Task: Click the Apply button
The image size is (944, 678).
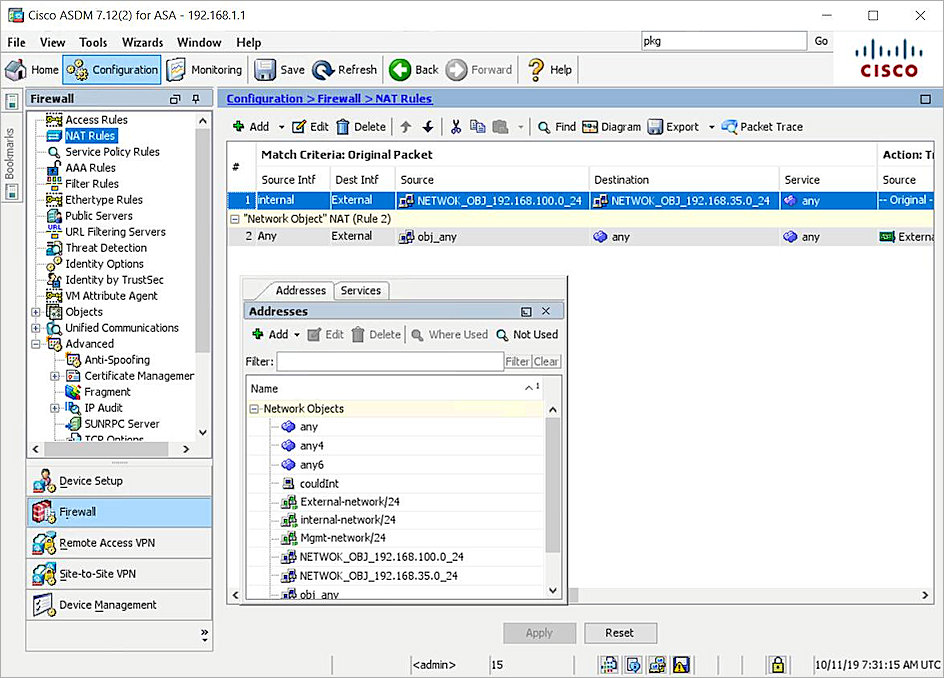Action: click(x=539, y=633)
